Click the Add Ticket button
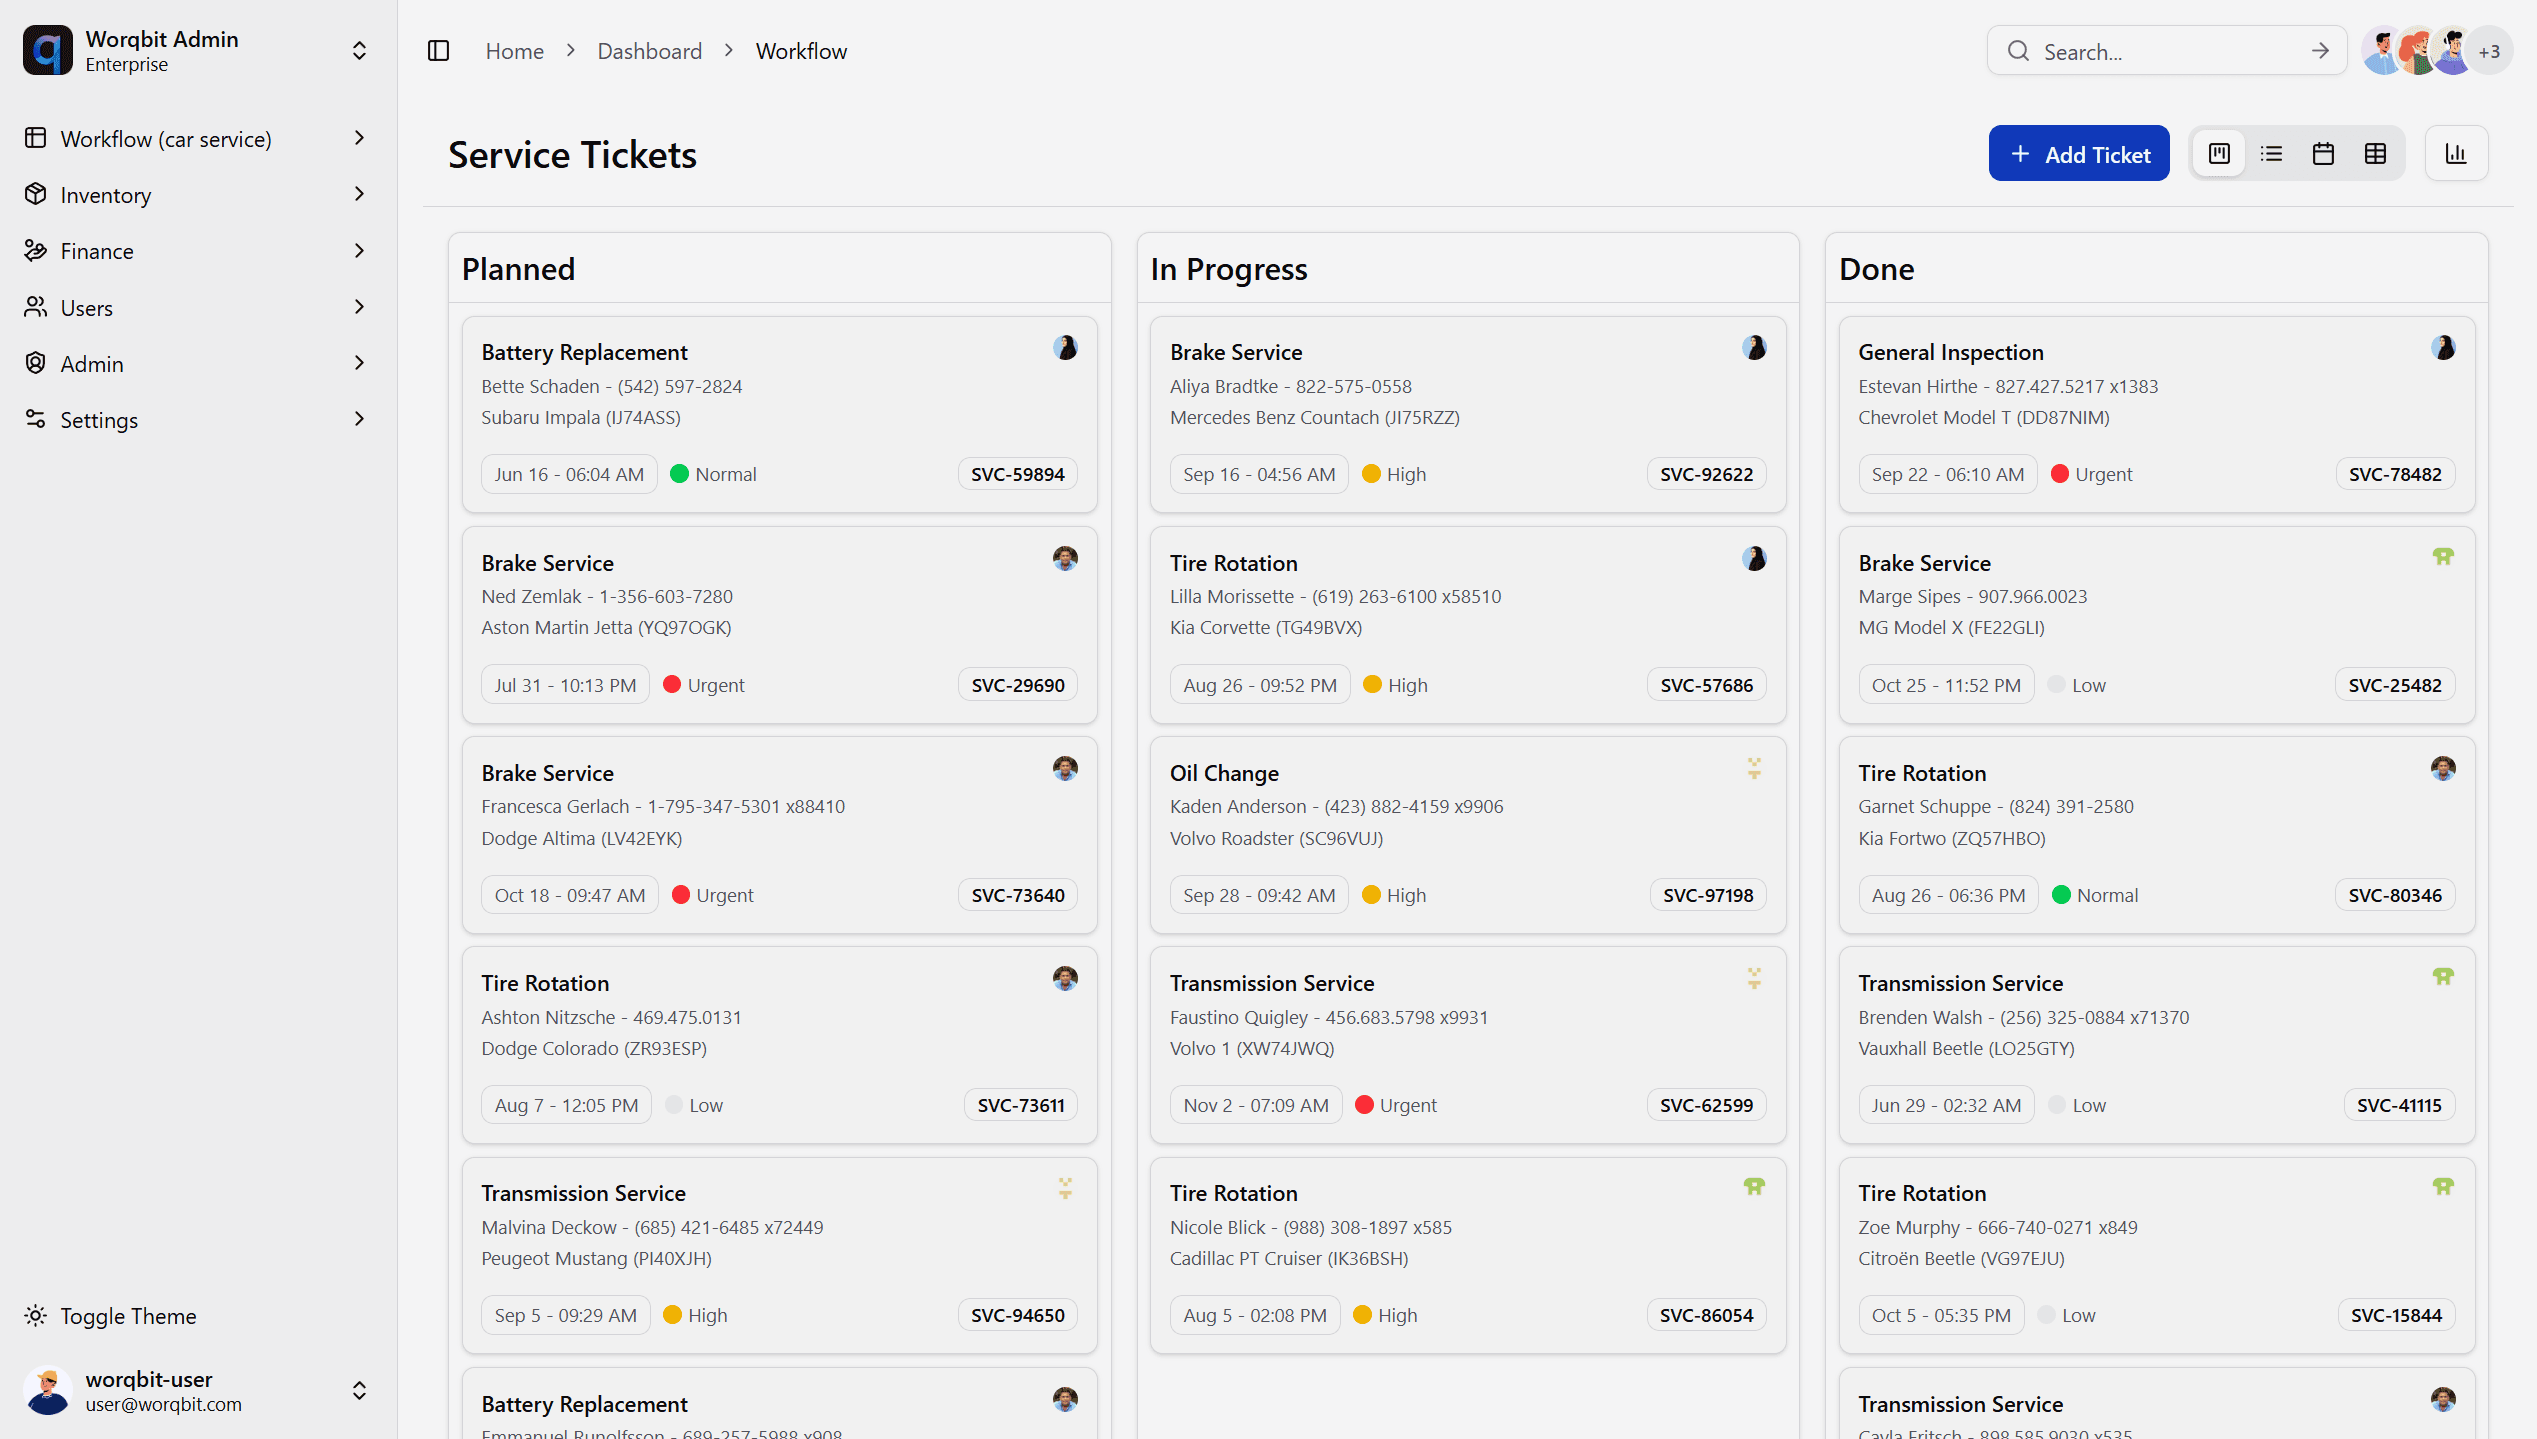Viewport: 2537px width, 1439px height. click(2078, 154)
